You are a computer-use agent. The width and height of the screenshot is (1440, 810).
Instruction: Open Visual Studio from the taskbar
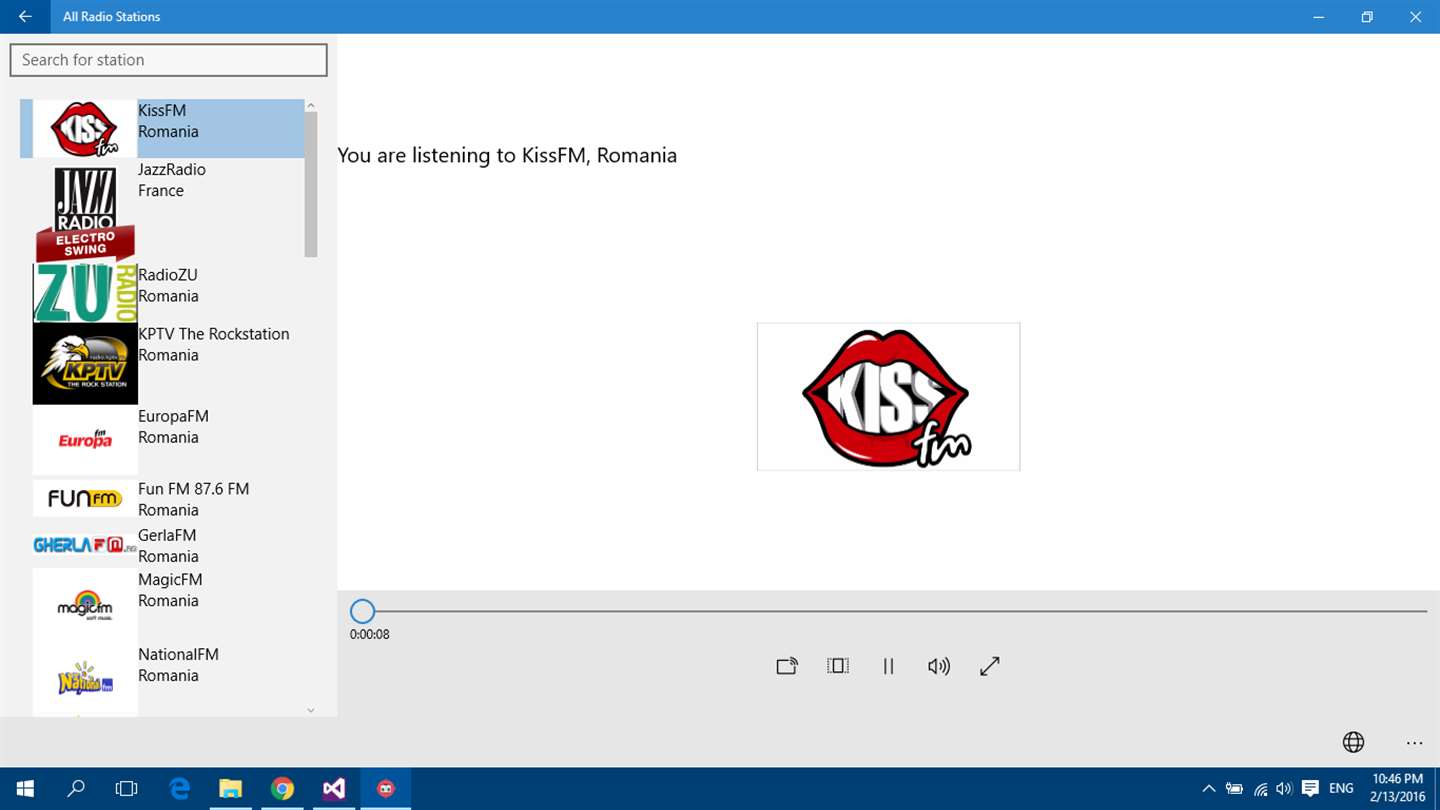pyautogui.click(x=334, y=789)
